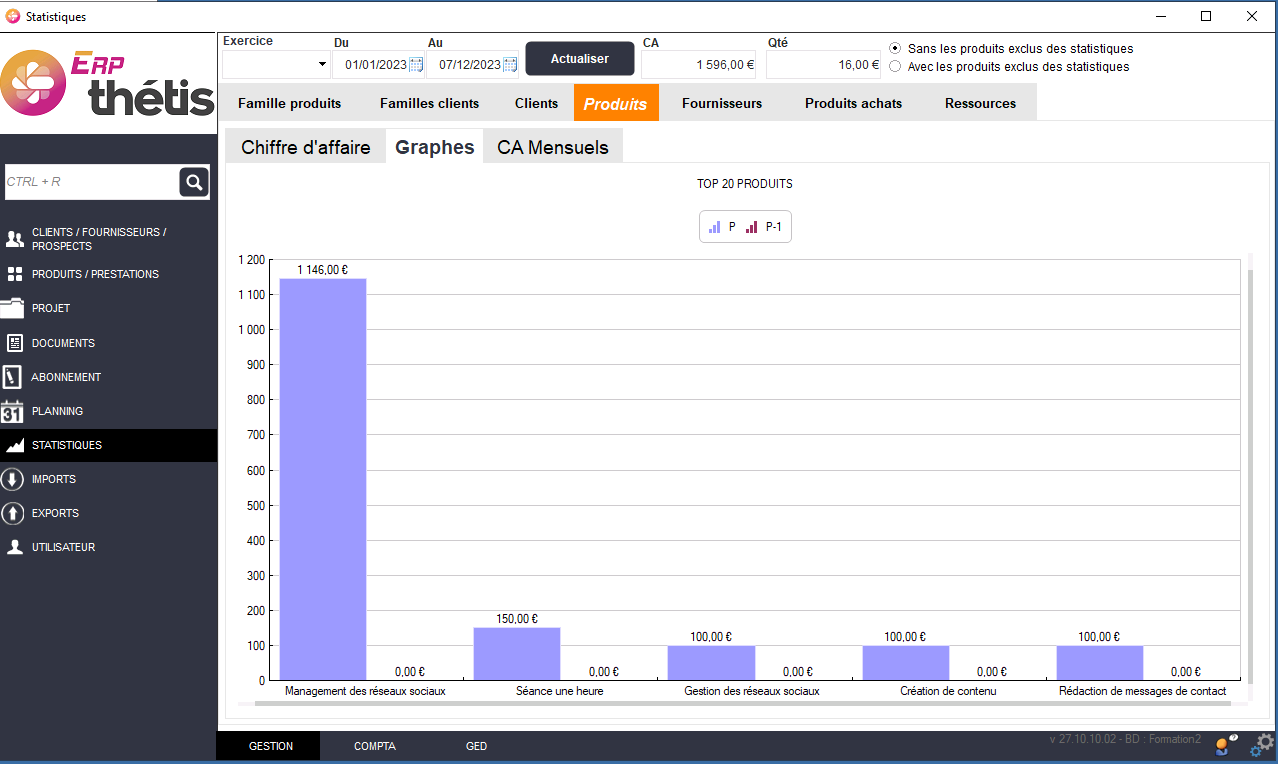The height and width of the screenshot is (764, 1278).
Task: Switch to the CA Mensuels tab
Action: tap(552, 147)
